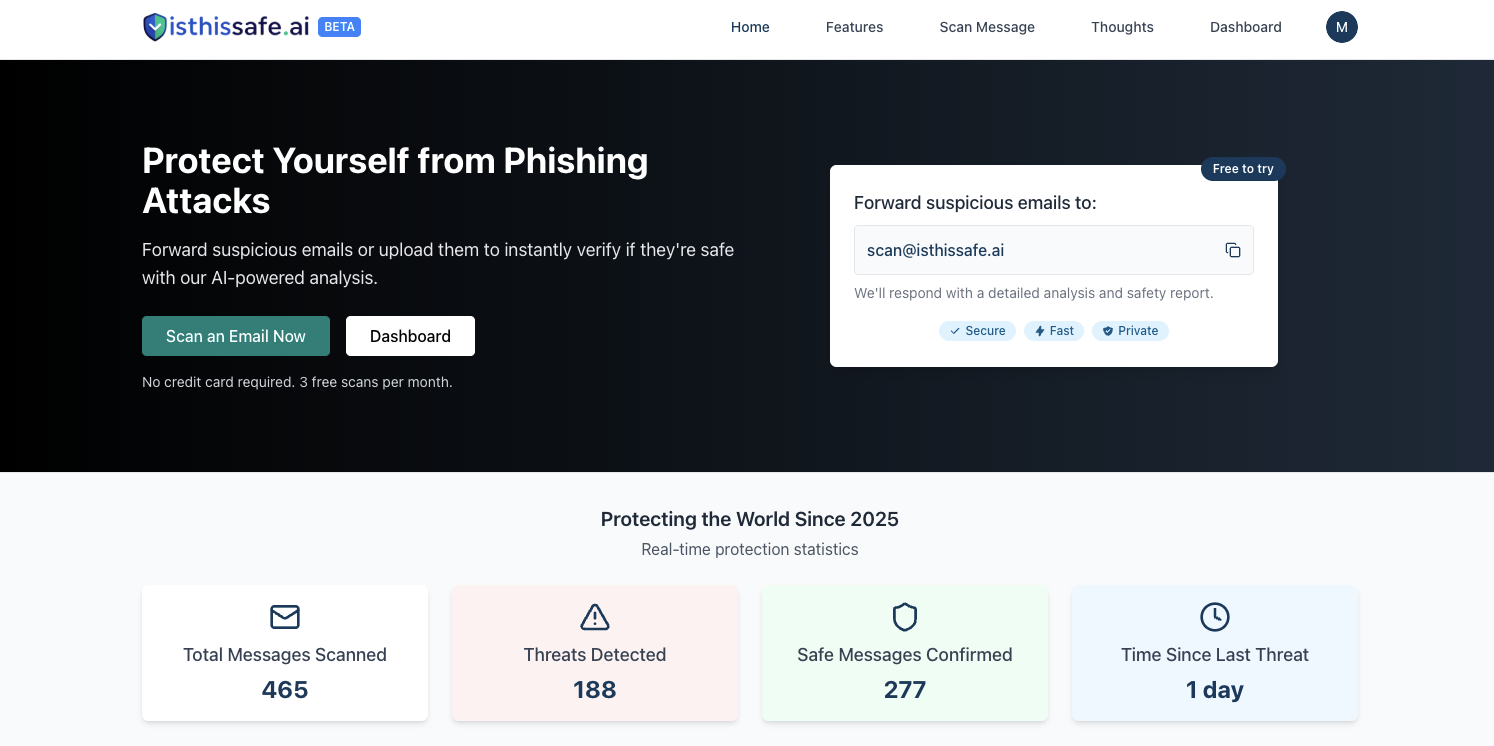Click the Time Since Last Threat label
The width and height of the screenshot is (1494, 746).
click(x=1215, y=655)
